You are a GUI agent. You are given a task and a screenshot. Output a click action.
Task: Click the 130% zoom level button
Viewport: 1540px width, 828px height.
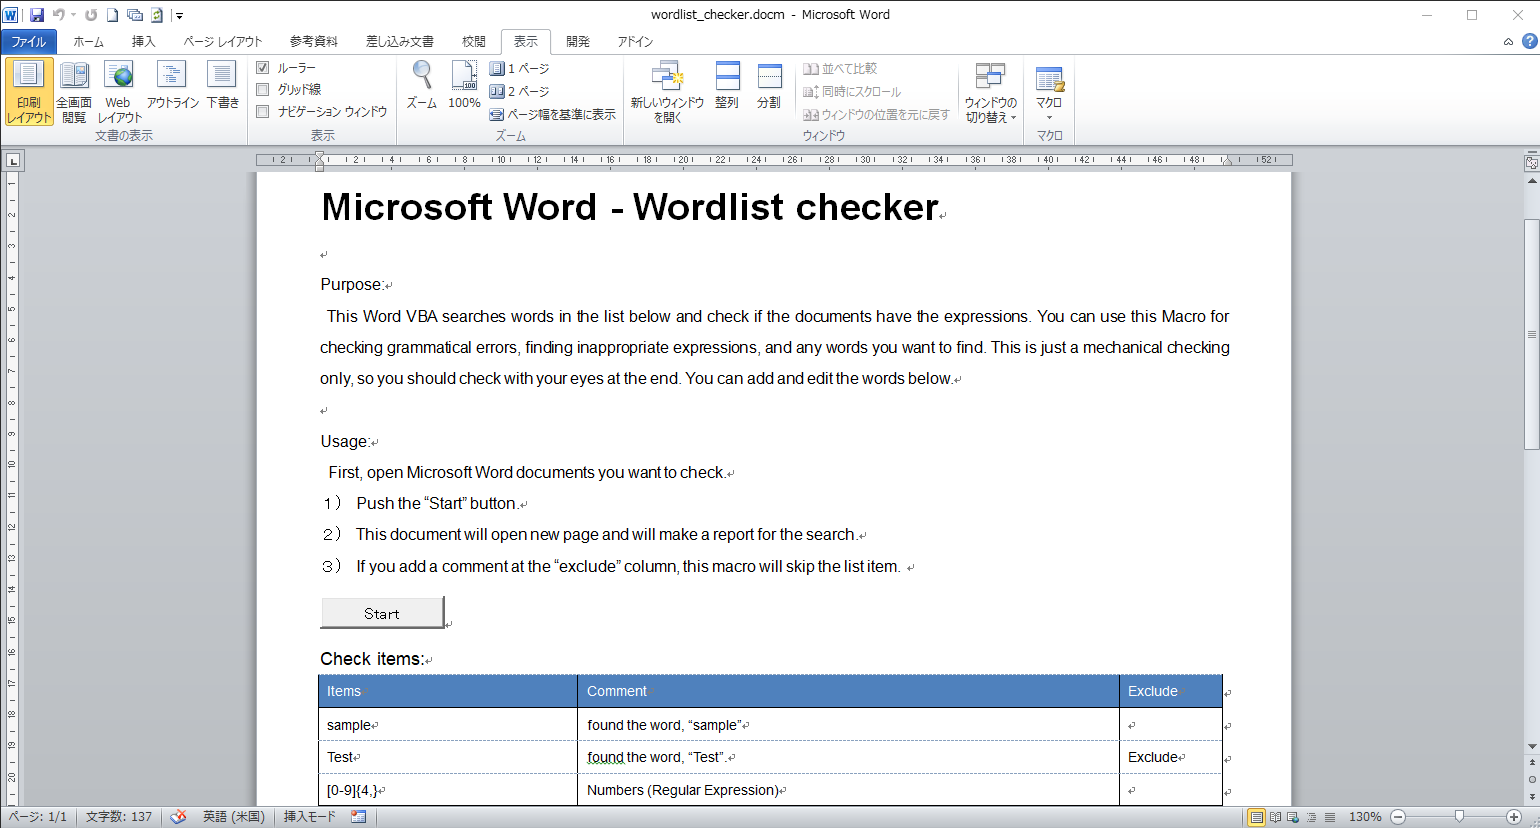[1365, 817]
